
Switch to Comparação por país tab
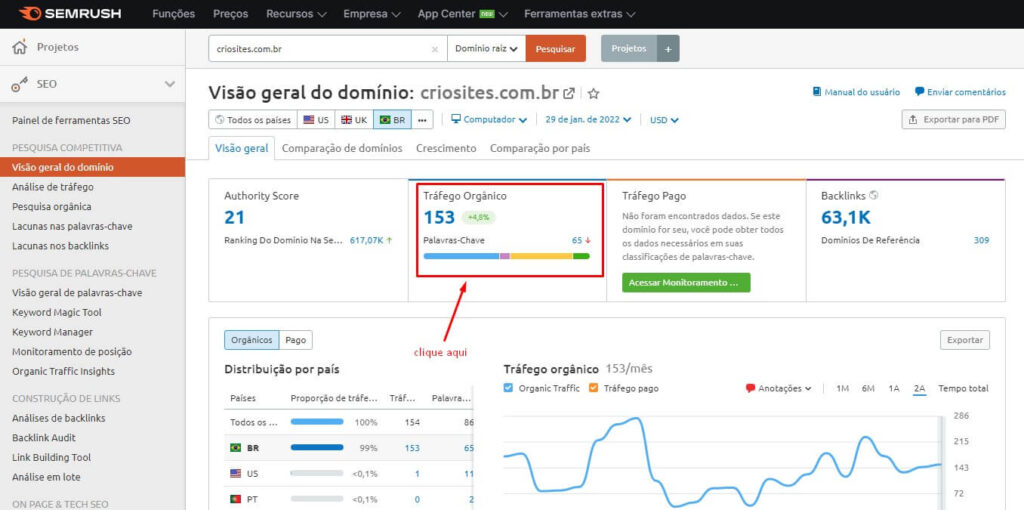click(x=540, y=148)
